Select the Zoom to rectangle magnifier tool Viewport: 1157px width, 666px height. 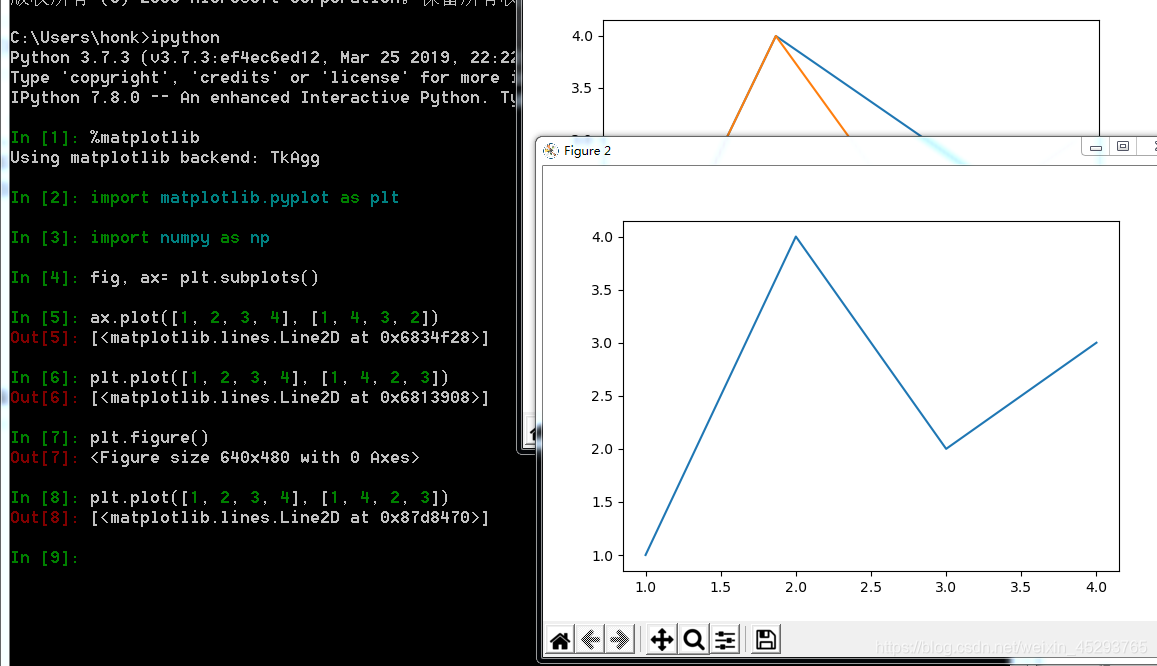click(x=694, y=639)
